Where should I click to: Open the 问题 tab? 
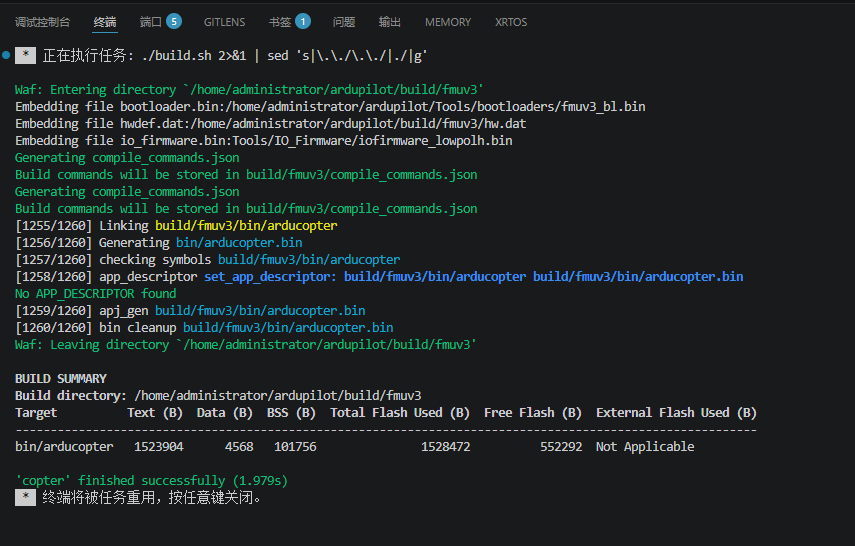click(x=344, y=22)
